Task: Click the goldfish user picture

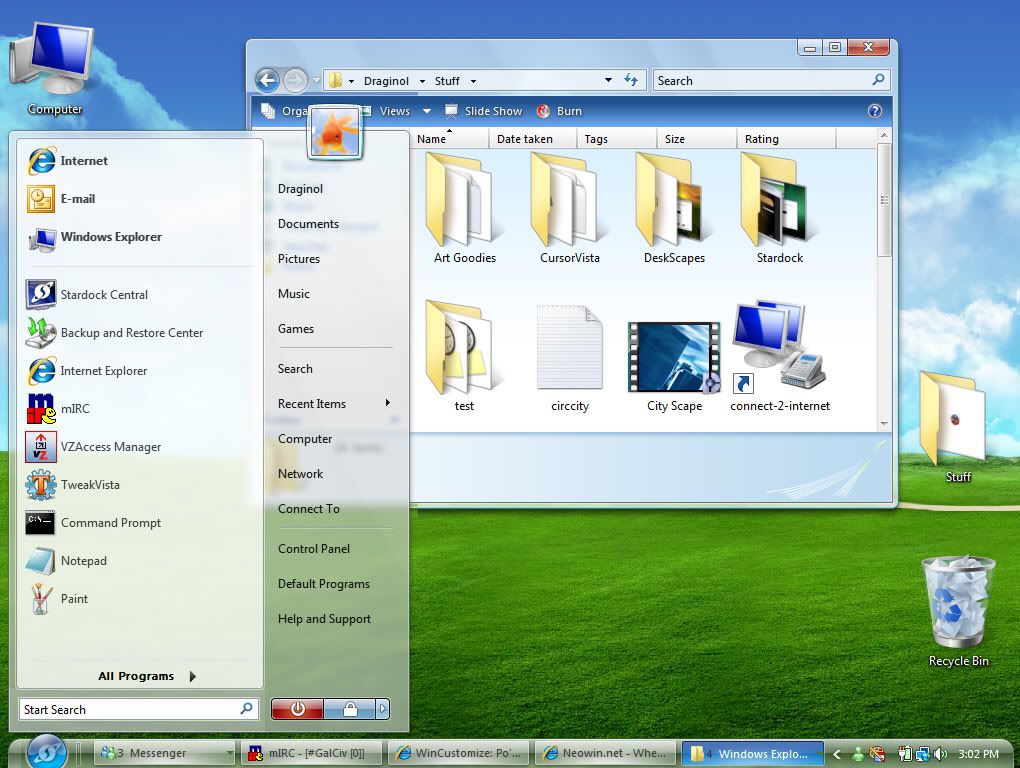Action: (334, 132)
